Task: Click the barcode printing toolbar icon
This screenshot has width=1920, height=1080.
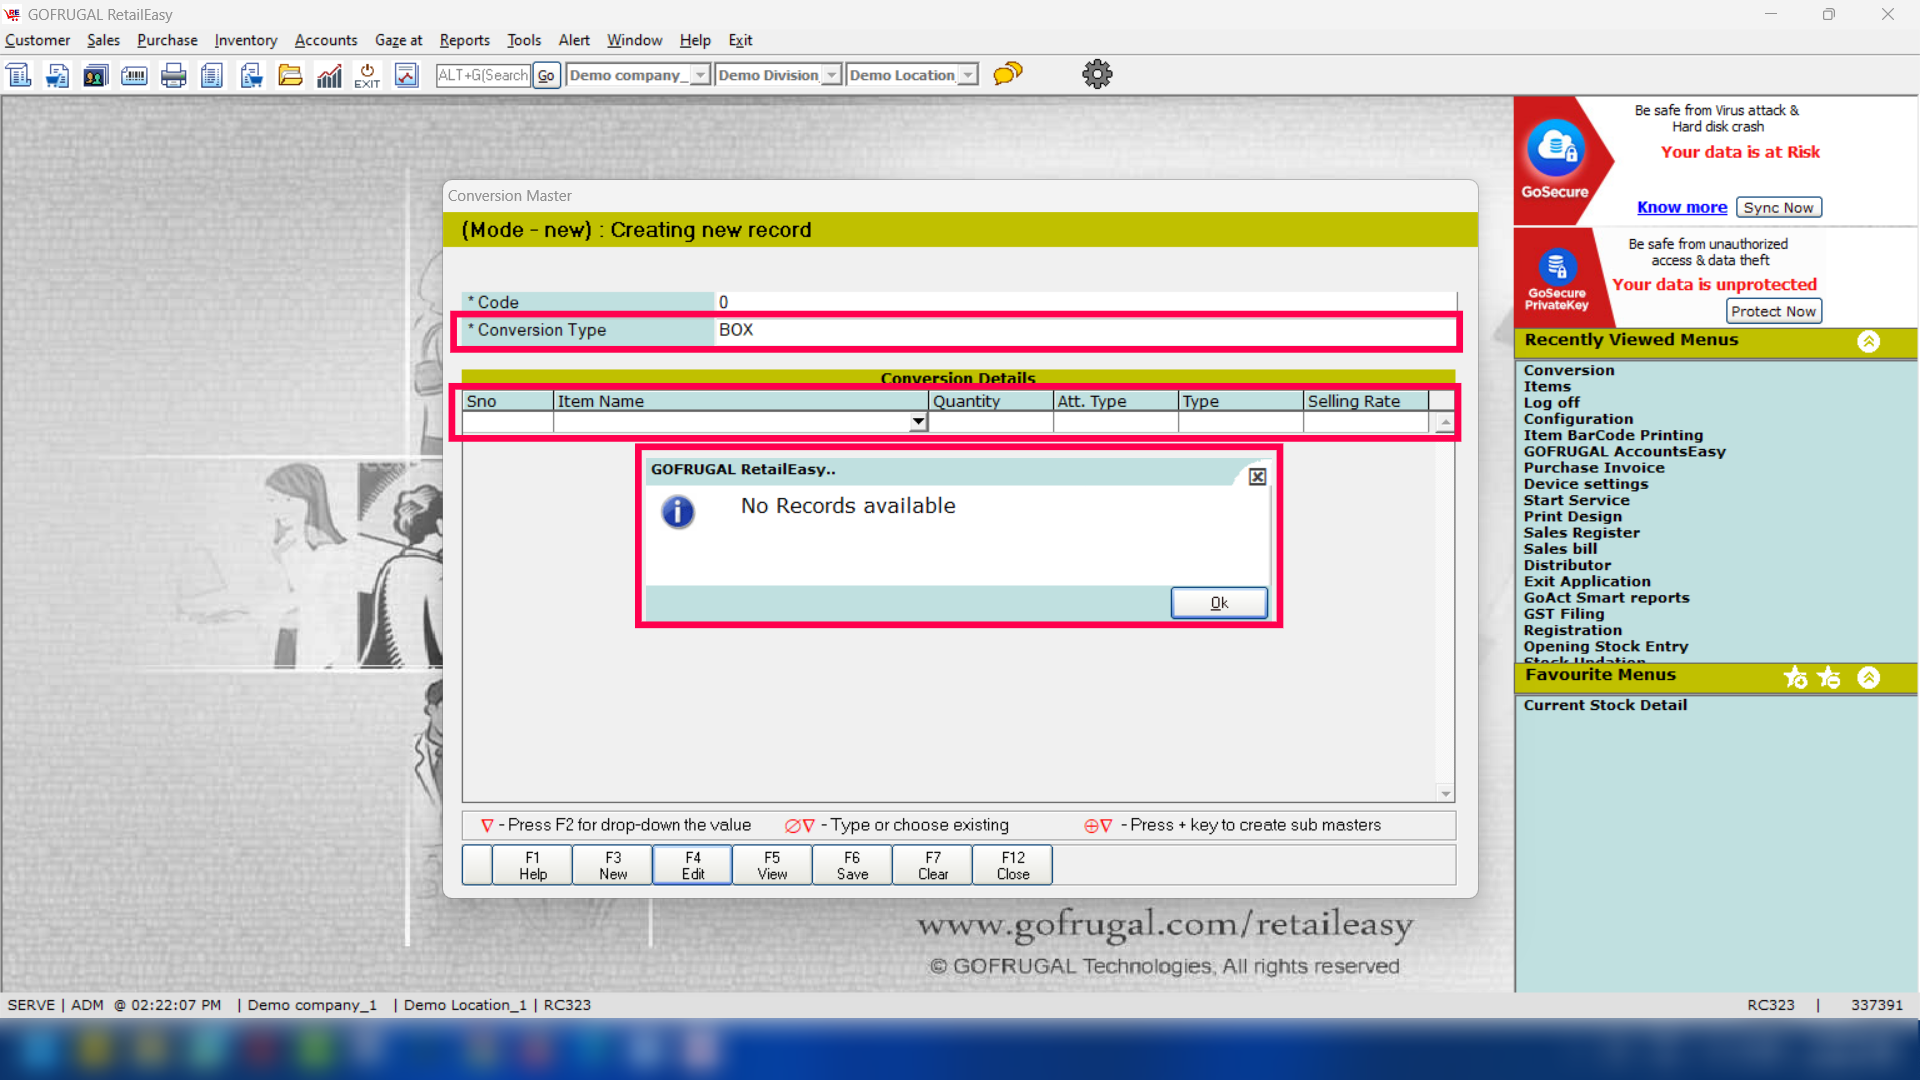Action: click(x=134, y=75)
